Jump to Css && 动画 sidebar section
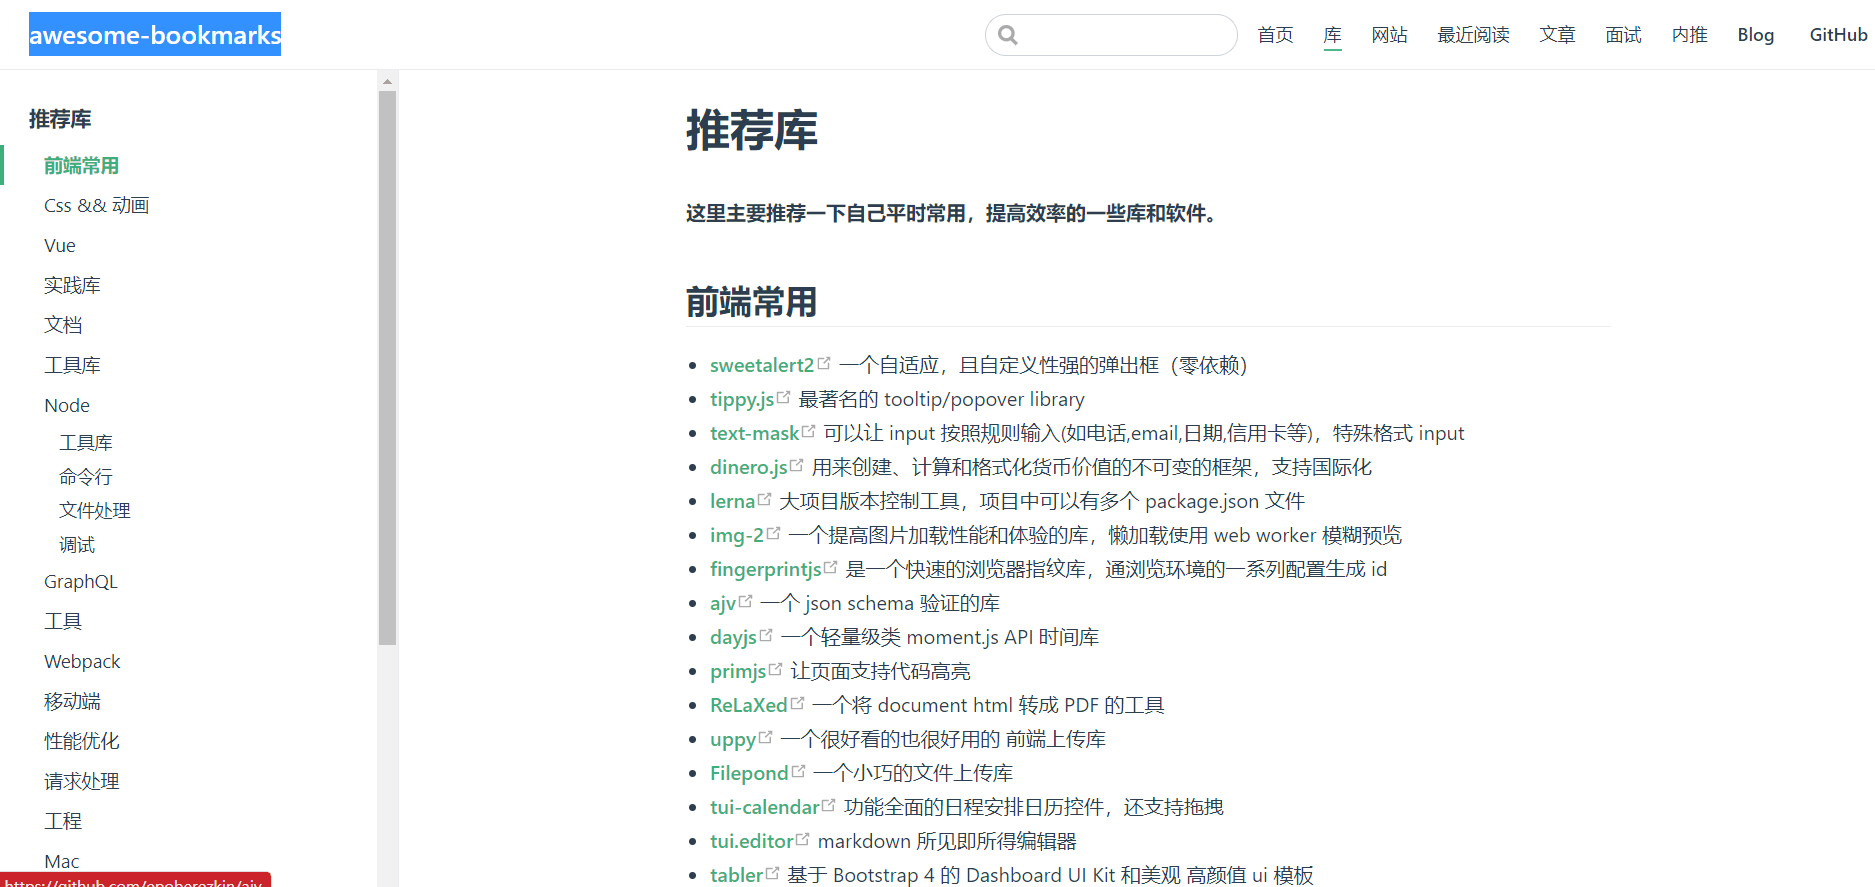The height and width of the screenshot is (887, 1875). [97, 205]
